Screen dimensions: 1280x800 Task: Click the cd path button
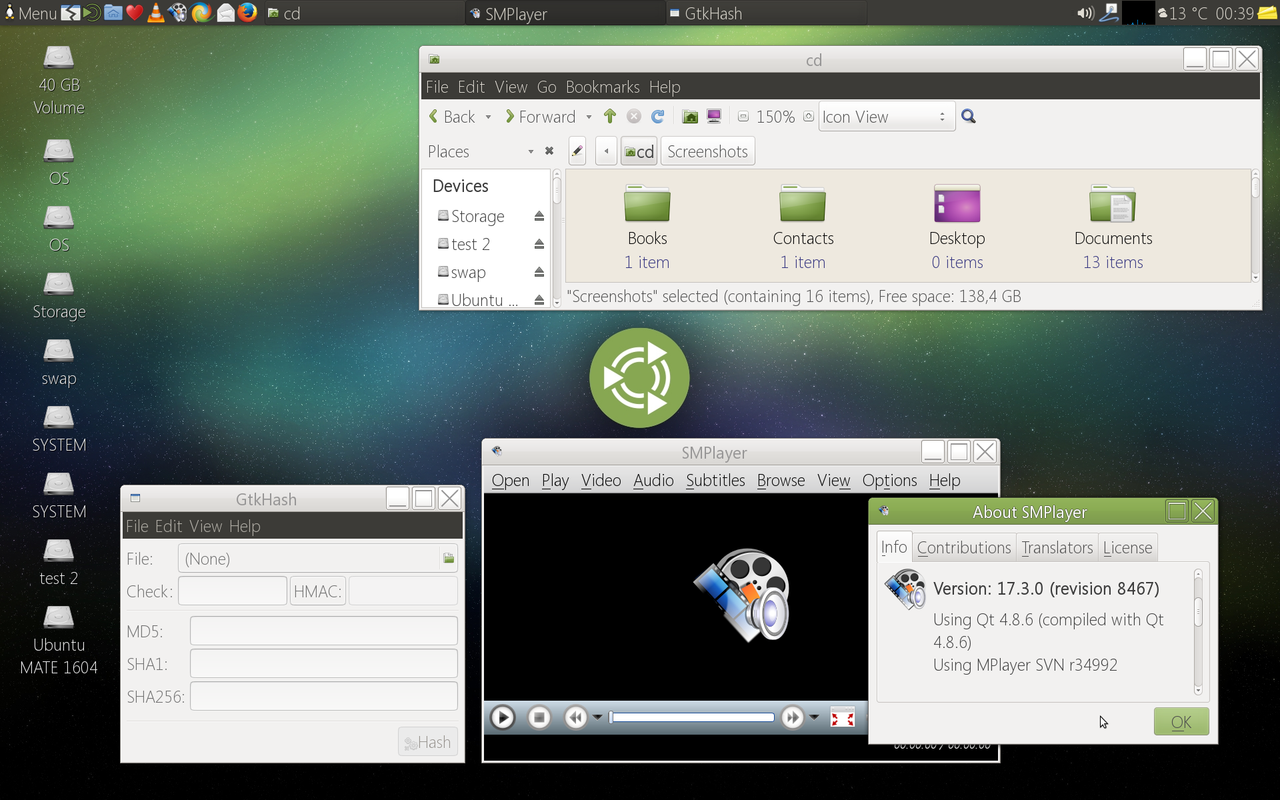[x=639, y=151]
